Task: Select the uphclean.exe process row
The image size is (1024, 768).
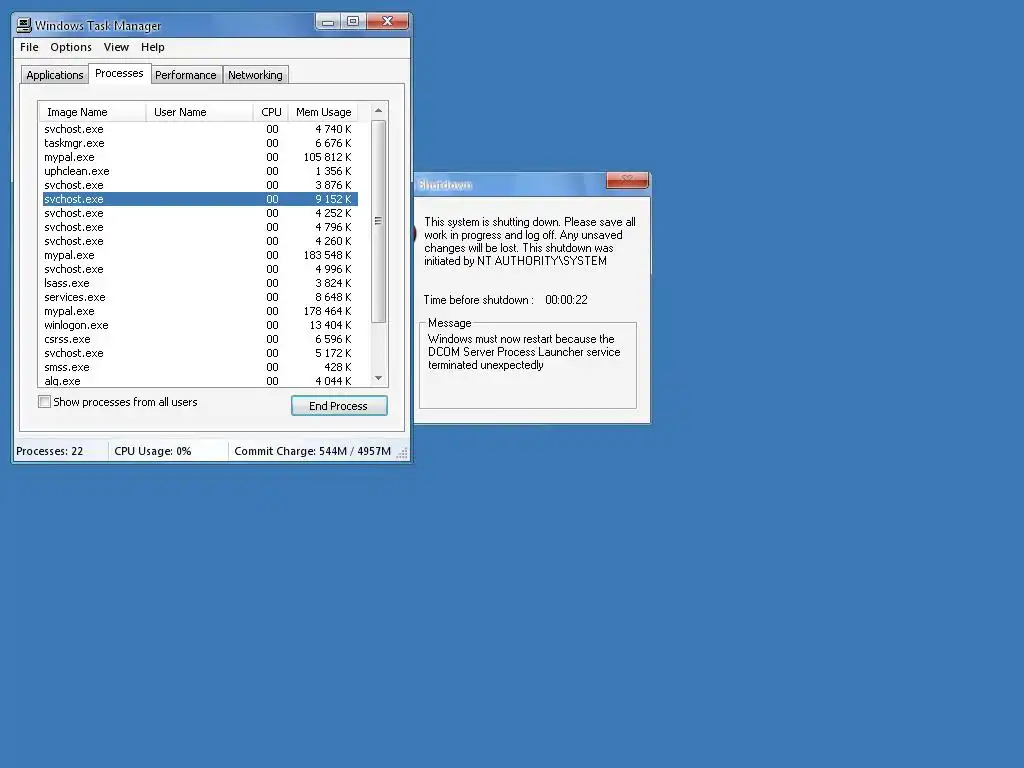Action: [200, 171]
